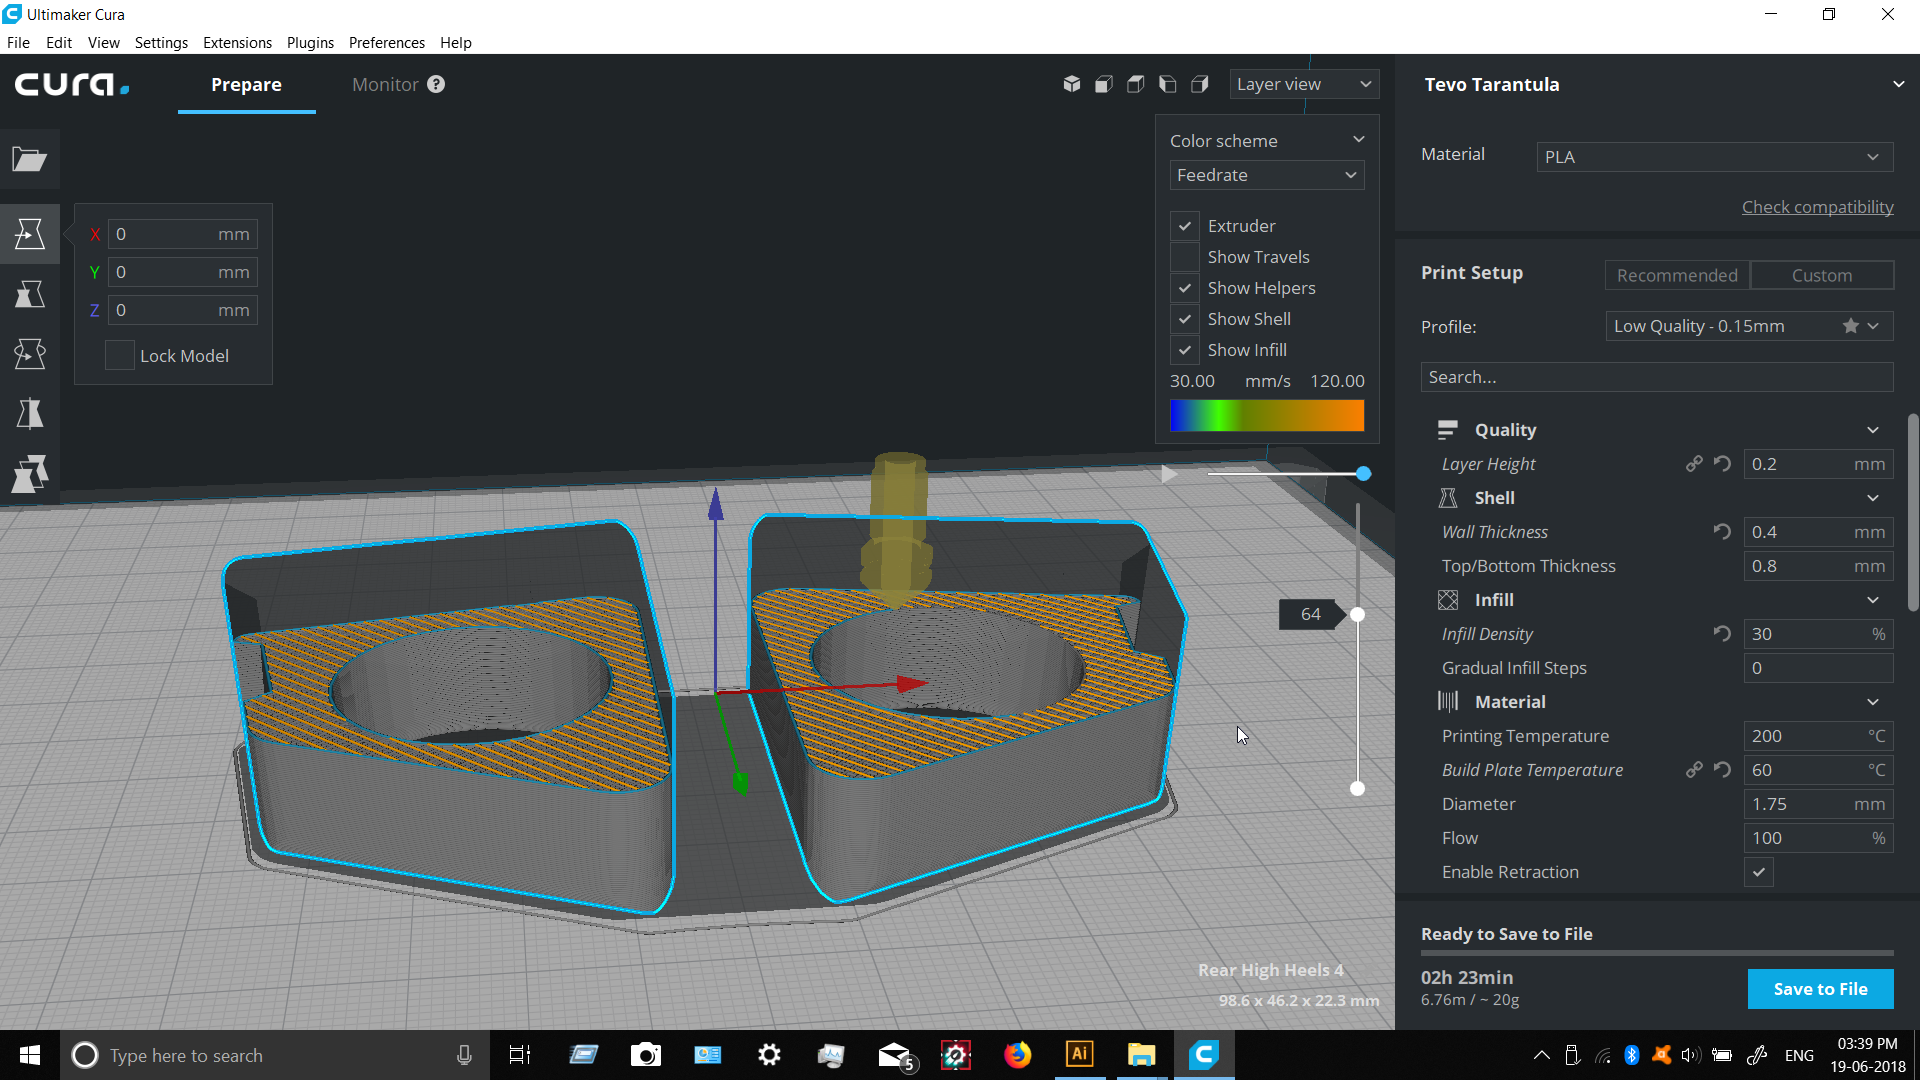Open the File menu
This screenshot has height=1080, width=1920.
point(18,42)
